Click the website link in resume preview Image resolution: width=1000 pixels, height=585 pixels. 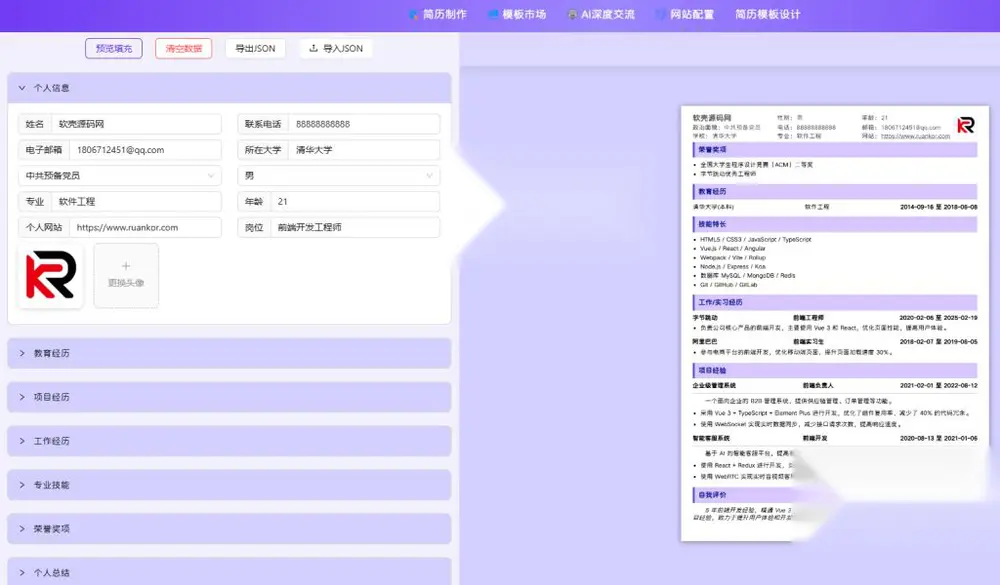(915, 136)
